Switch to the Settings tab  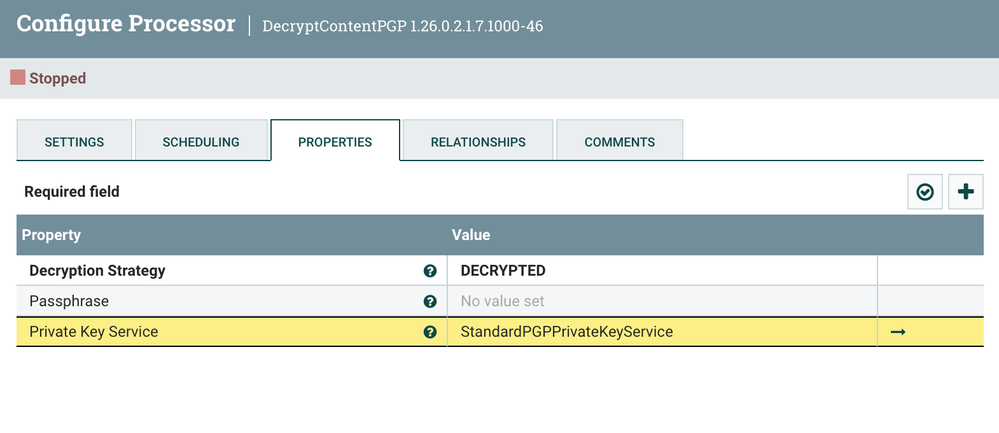74,140
